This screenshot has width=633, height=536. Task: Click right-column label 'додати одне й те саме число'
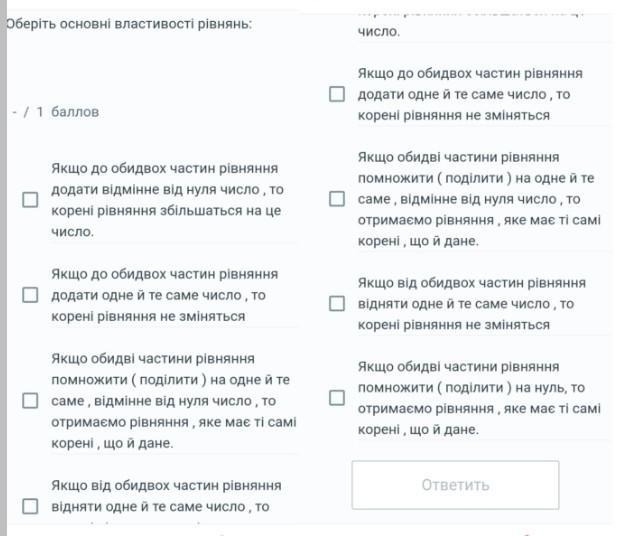pyautogui.click(x=464, y=94)
